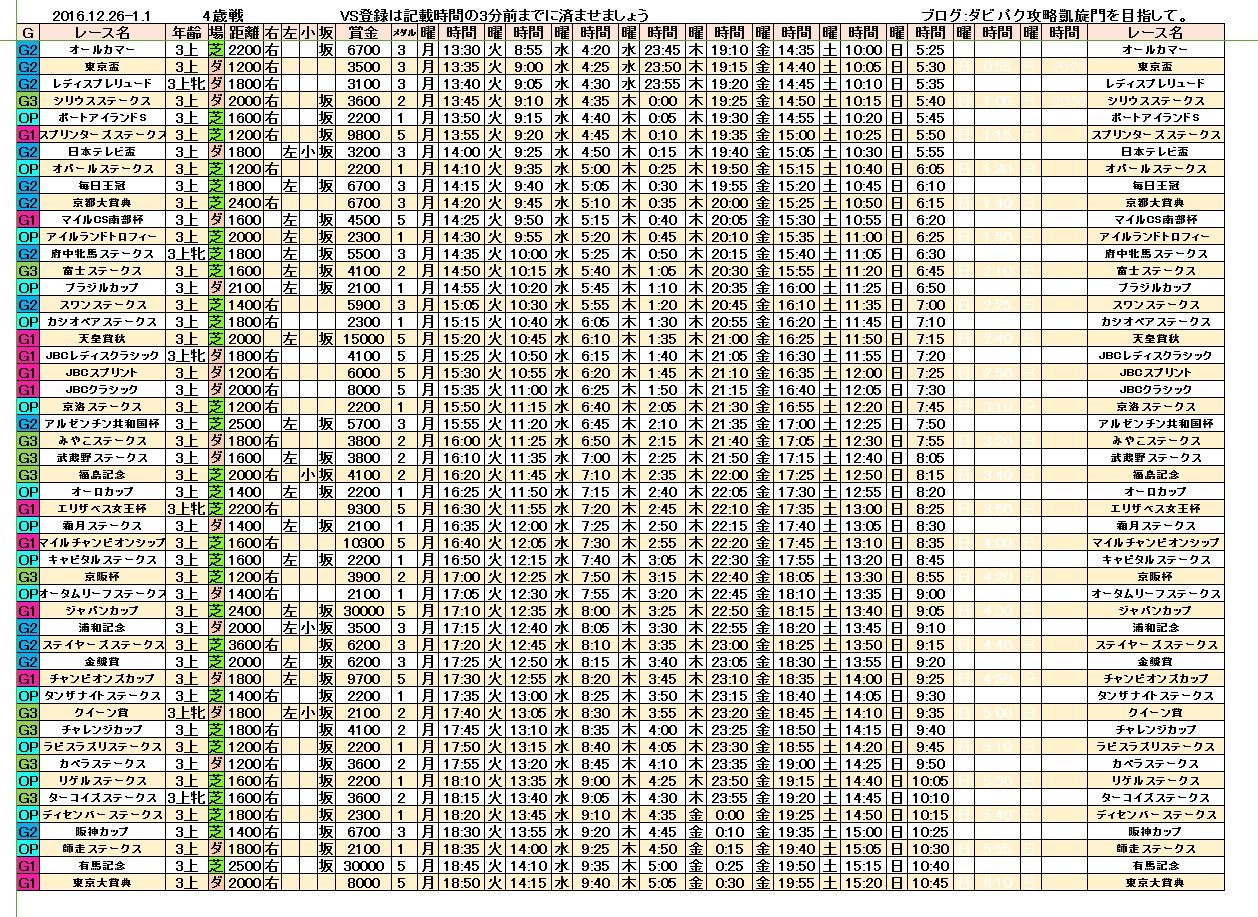Select the "メダル" column header
Viewport: 1258px width, 917px height.
(403, 32)
